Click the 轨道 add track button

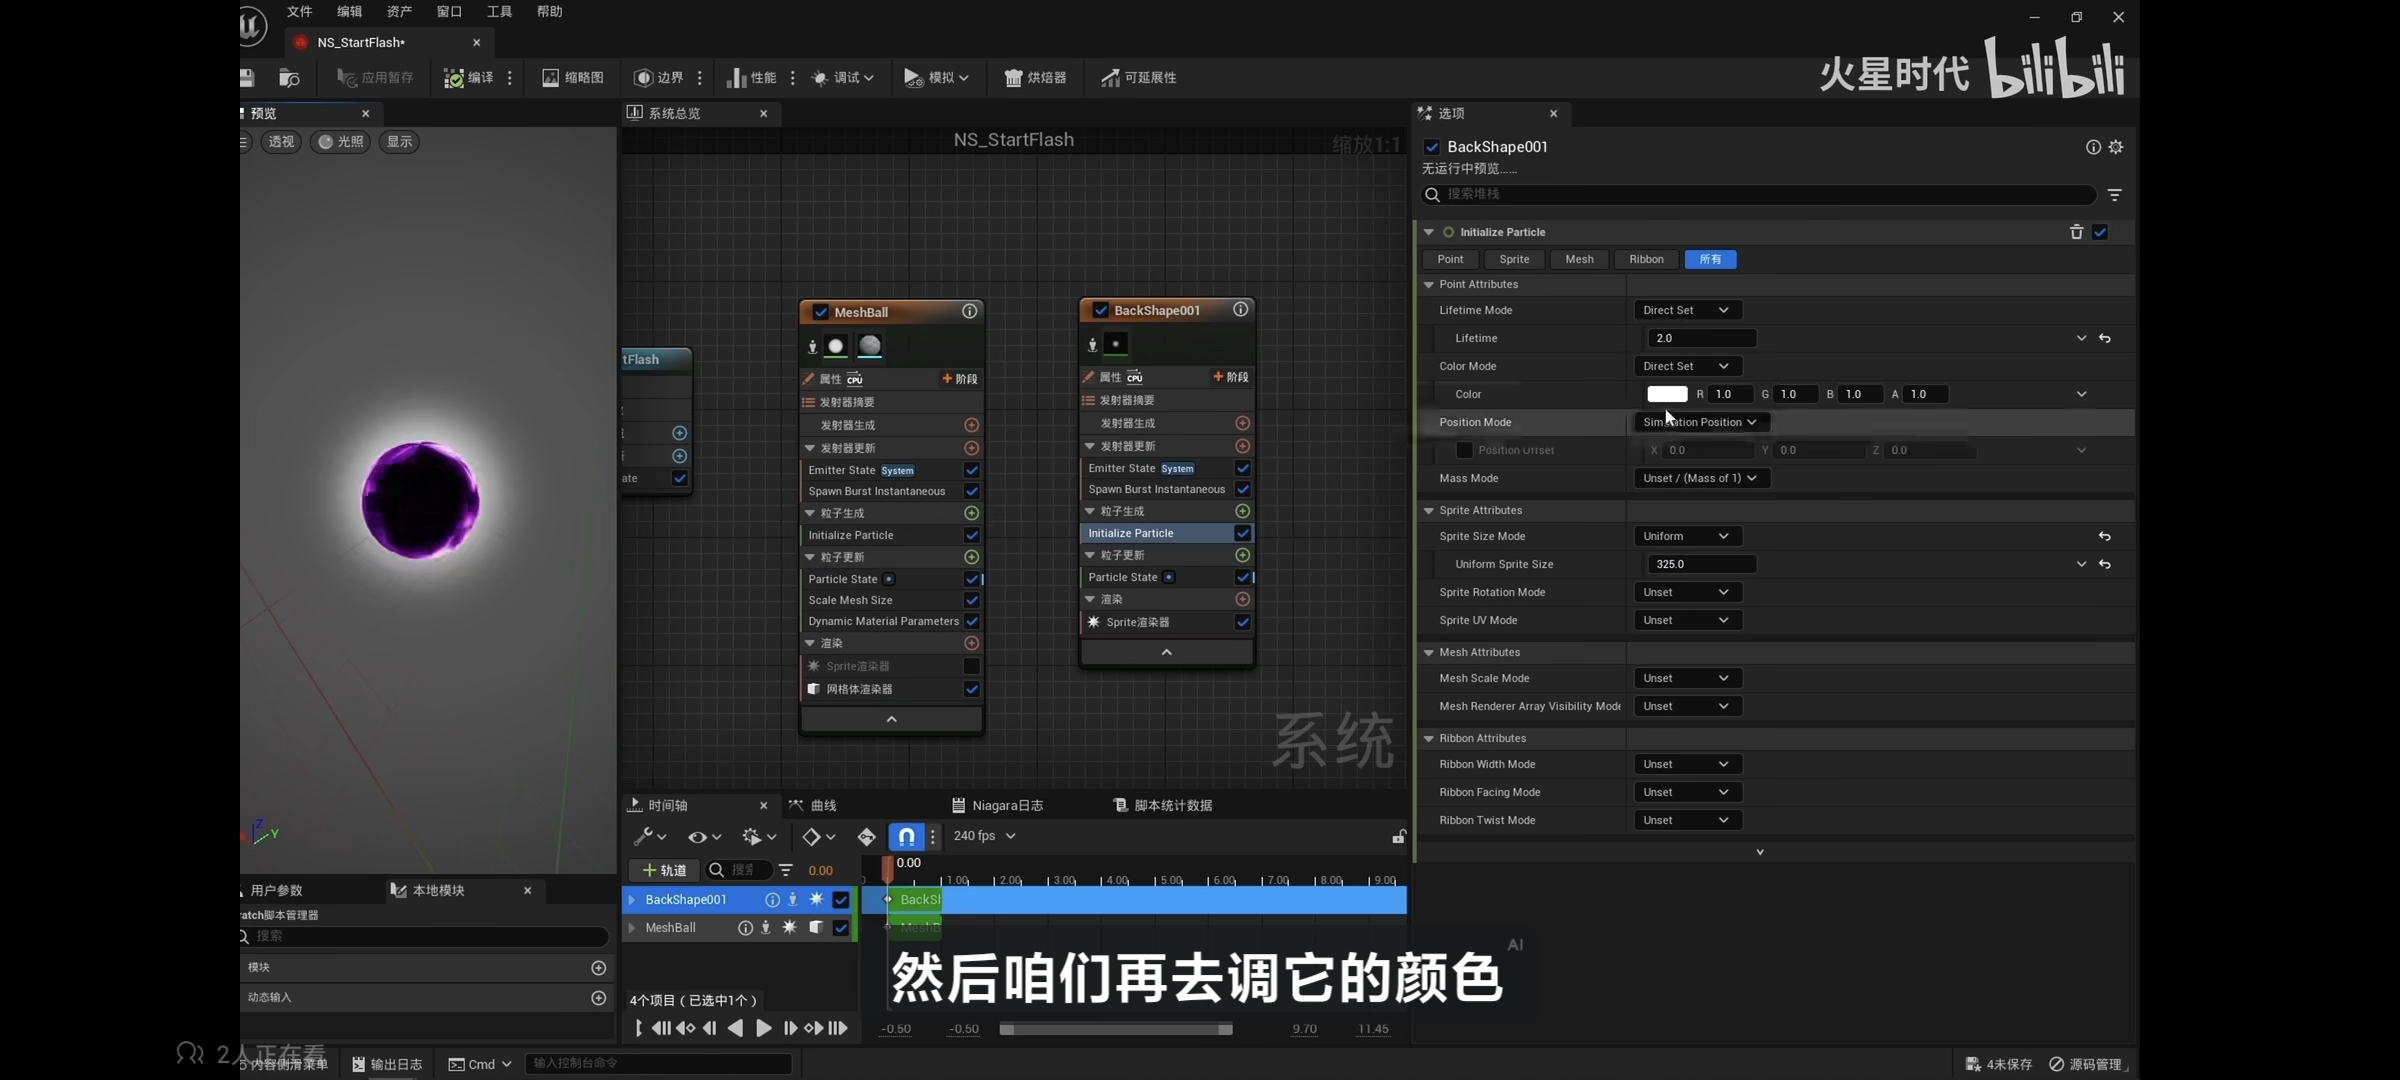click(x=665, y=870)
